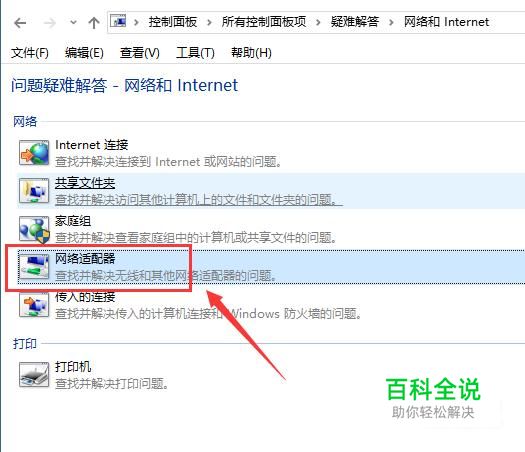Click 网络和 Internet breadcrumb item

click(446, 22)
